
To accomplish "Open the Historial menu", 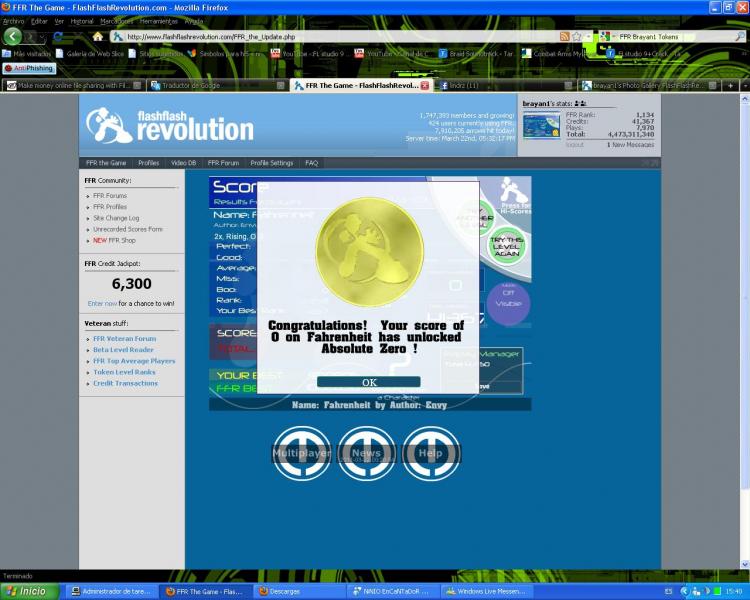I will [82, 21].
